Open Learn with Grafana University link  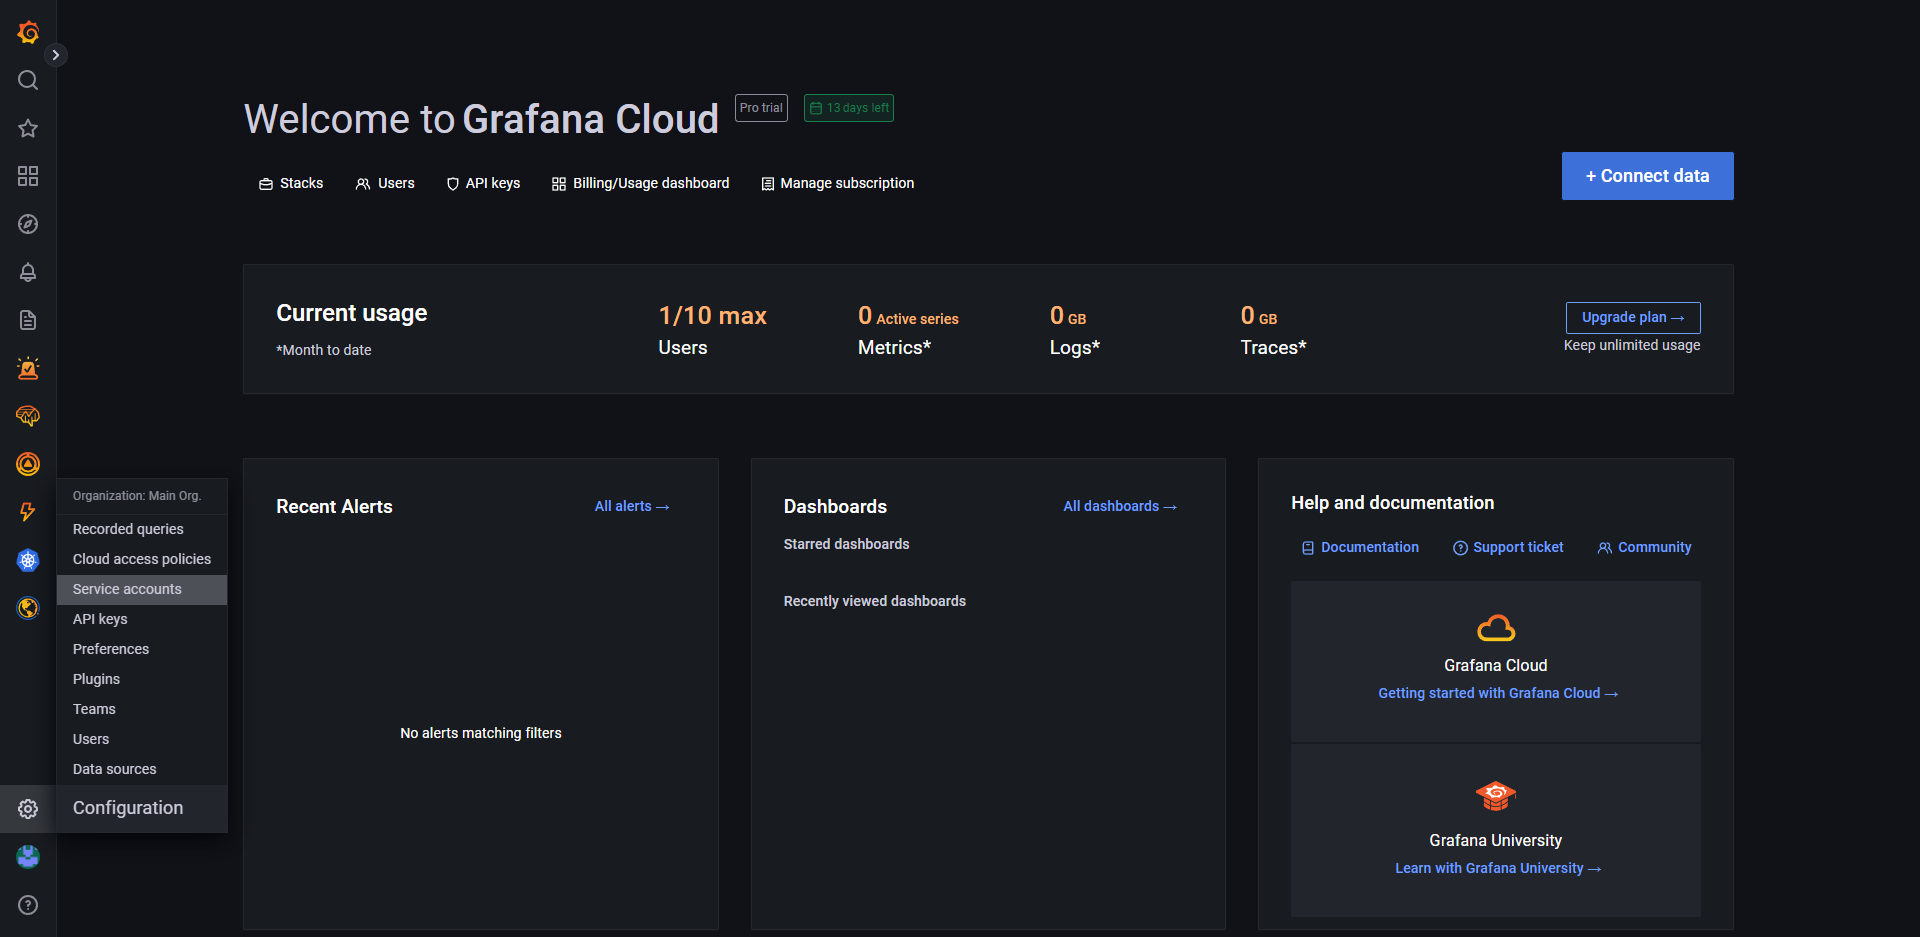coord(1498,868)
